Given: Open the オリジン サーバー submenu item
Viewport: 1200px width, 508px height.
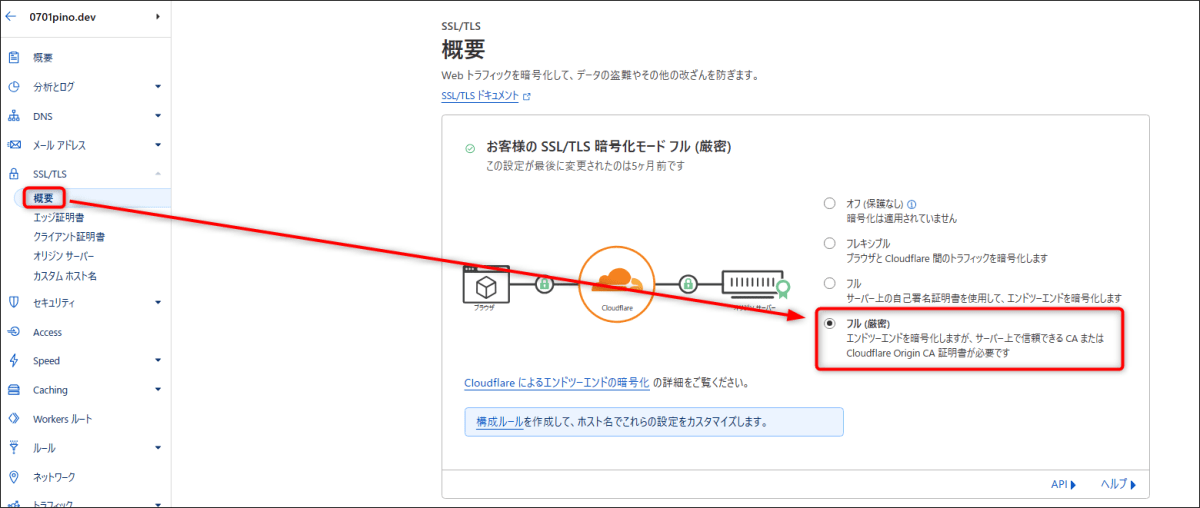Looking at the screenshot, I should tap(65, 256).
